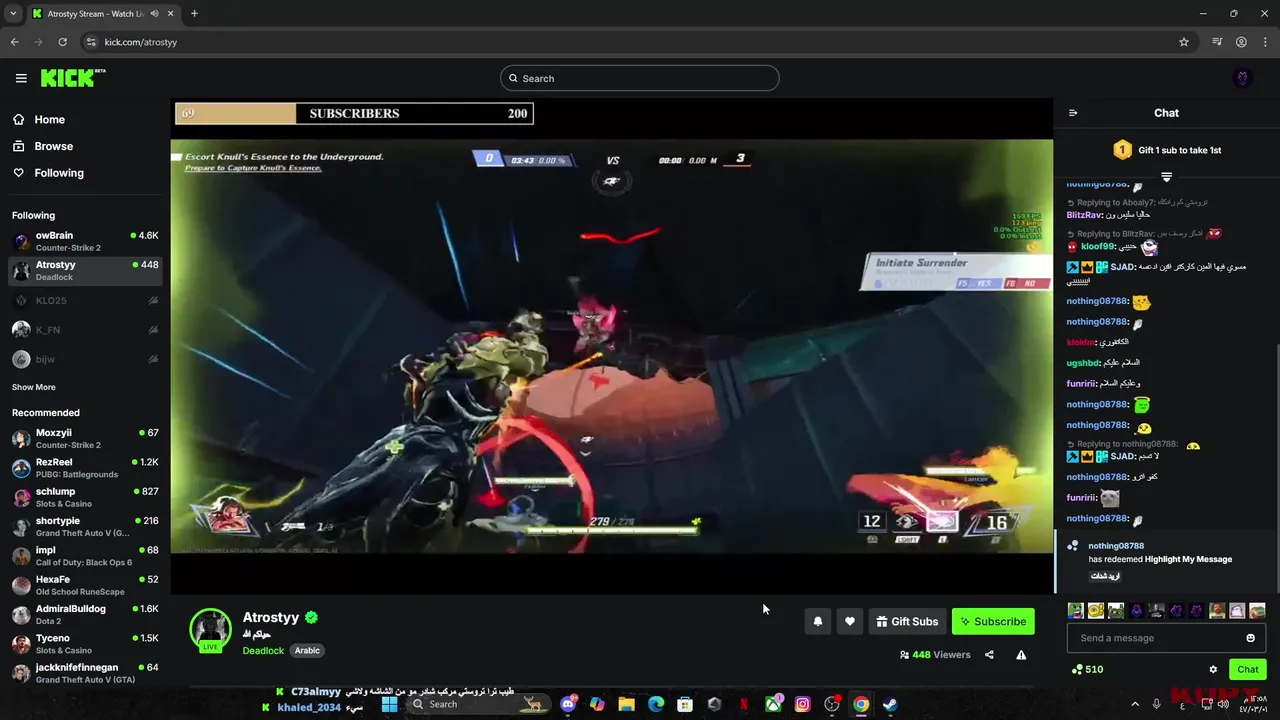The height and width of the screenshot is (720, 1280).
Task: Open AdmiralBulldog recommended channel
Action: point(85,614)
